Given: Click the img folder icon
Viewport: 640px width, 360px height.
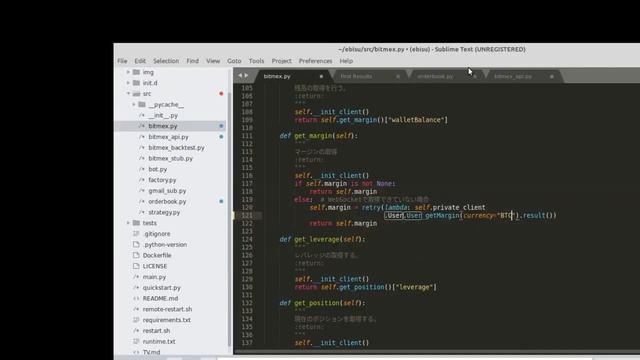Looking at the screenshot, I should click(136, 72).
